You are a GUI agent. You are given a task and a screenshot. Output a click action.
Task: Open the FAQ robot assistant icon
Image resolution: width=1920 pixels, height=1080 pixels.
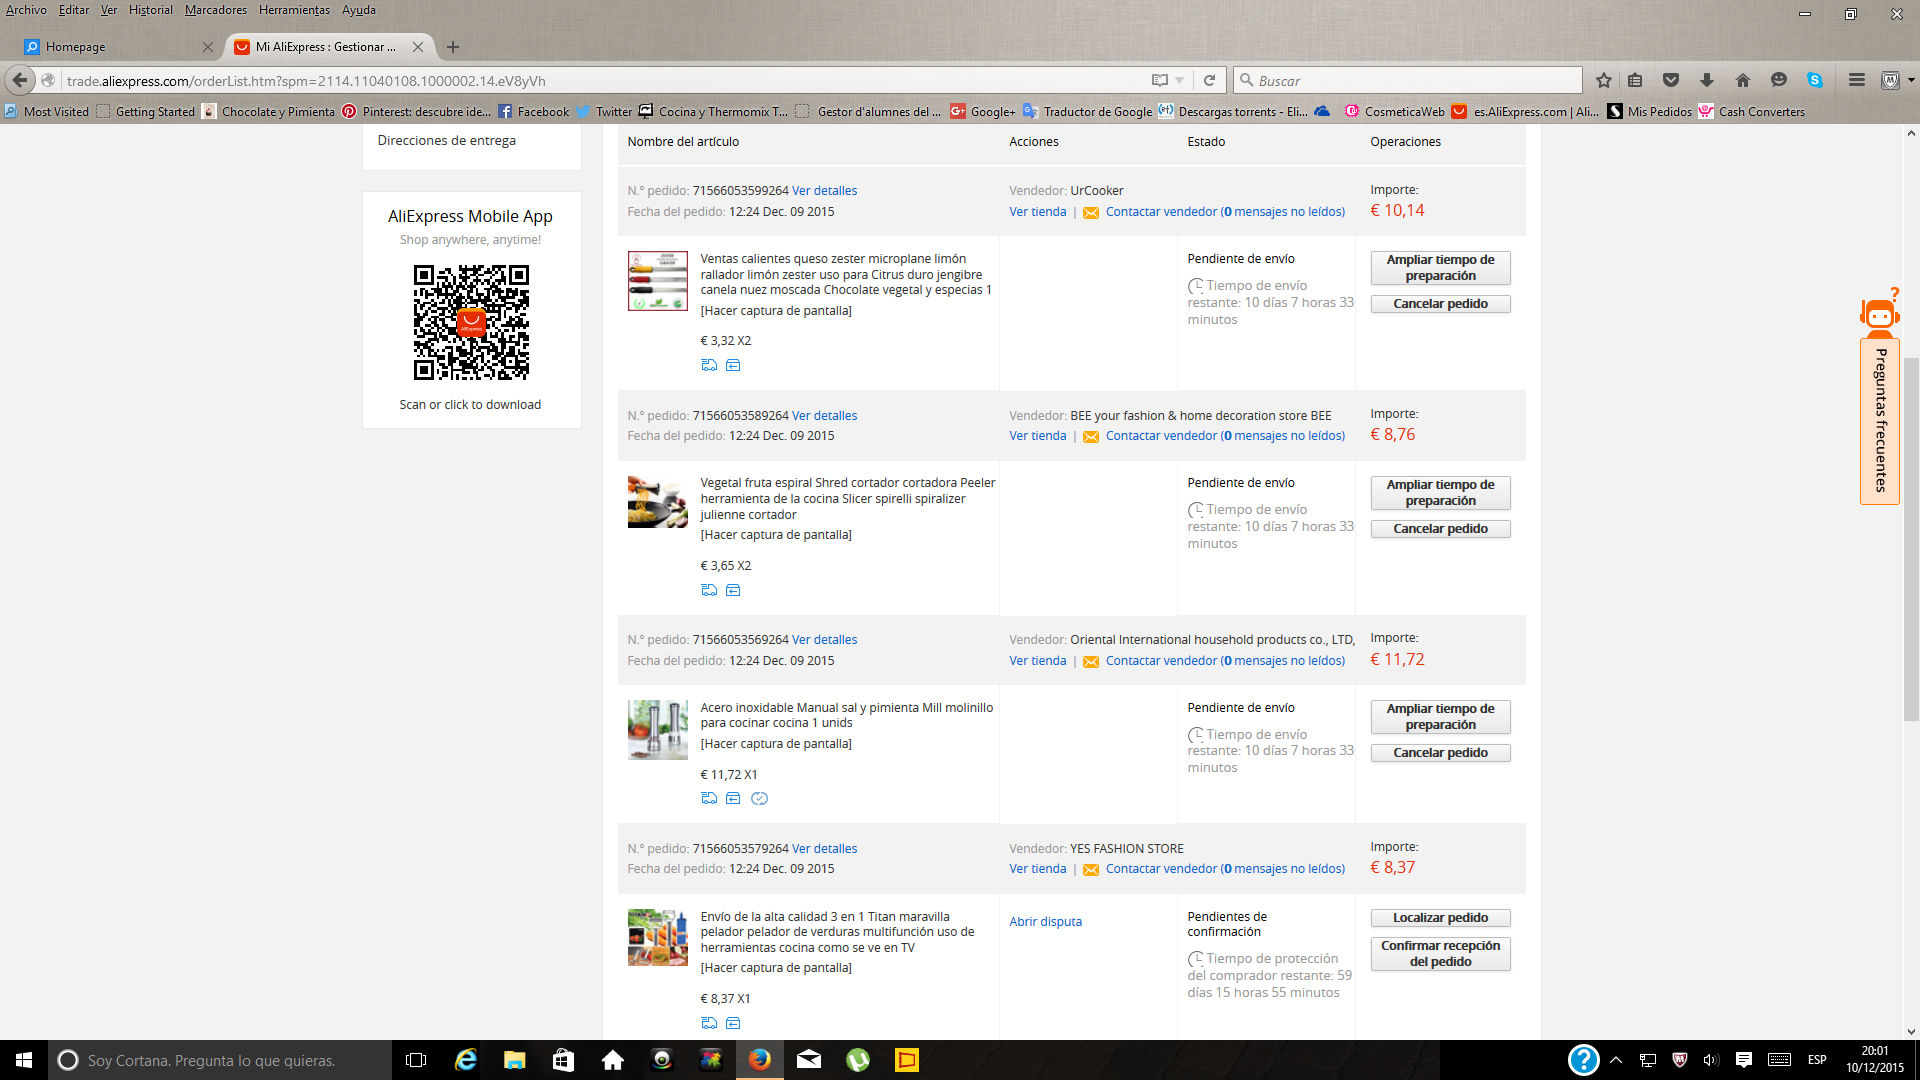click(1879, 312)
